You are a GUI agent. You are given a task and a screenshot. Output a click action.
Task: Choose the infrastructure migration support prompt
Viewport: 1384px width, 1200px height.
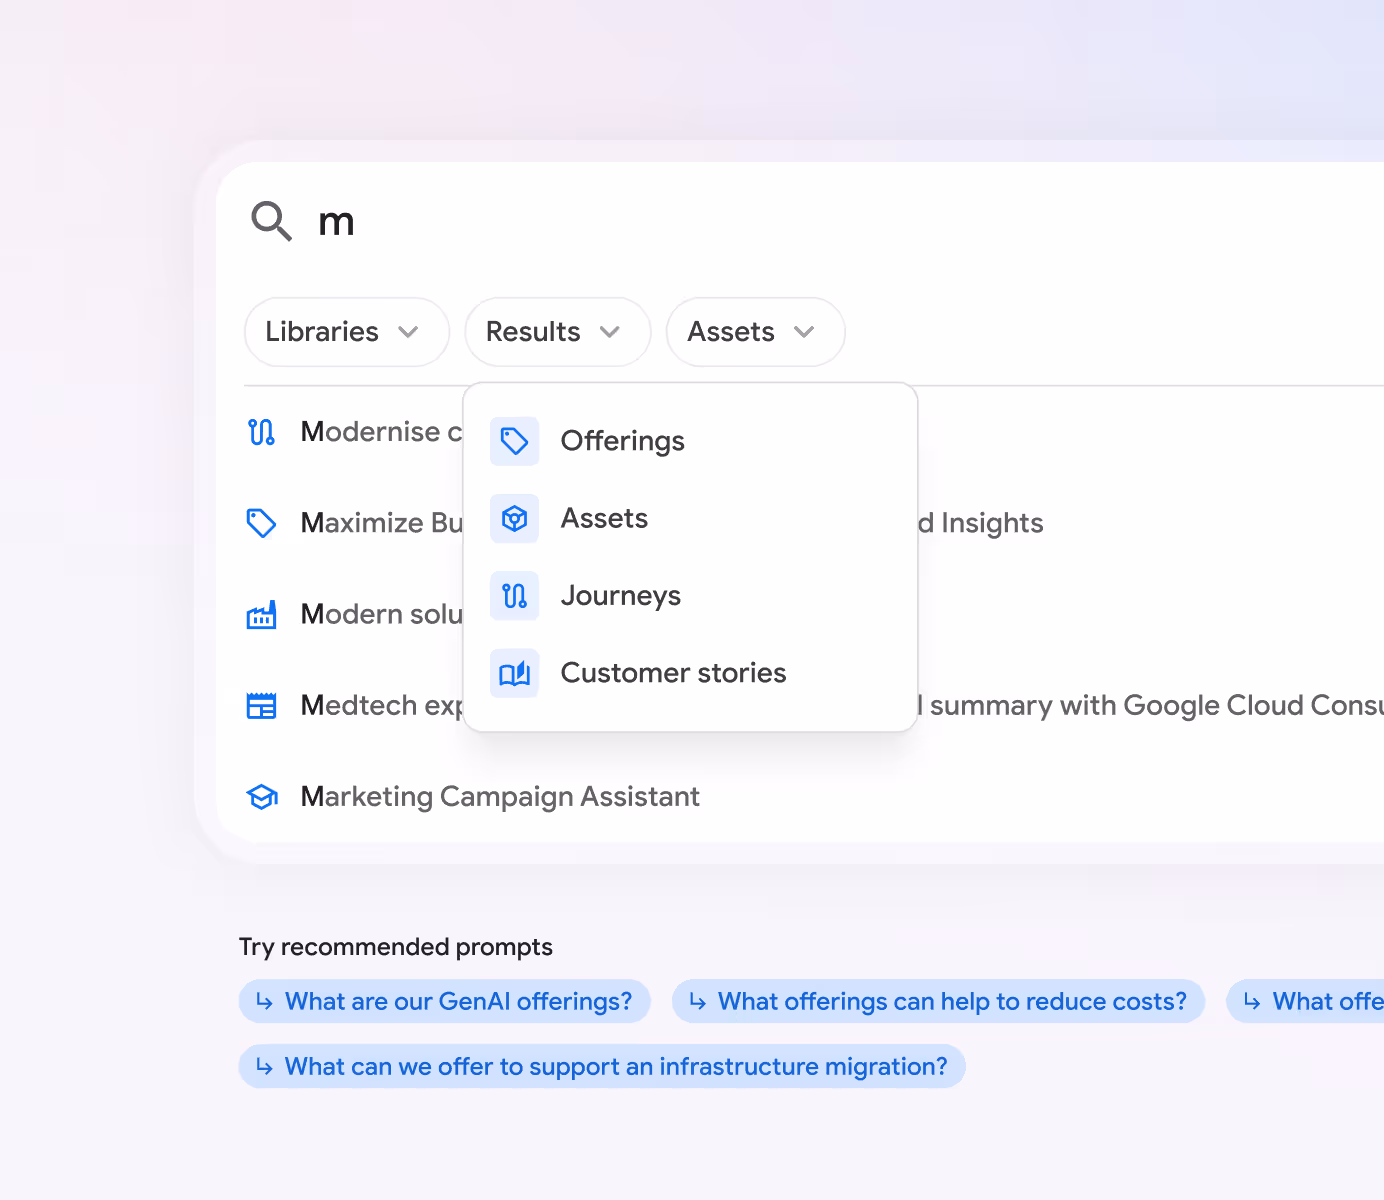[x=602, y=1067]
